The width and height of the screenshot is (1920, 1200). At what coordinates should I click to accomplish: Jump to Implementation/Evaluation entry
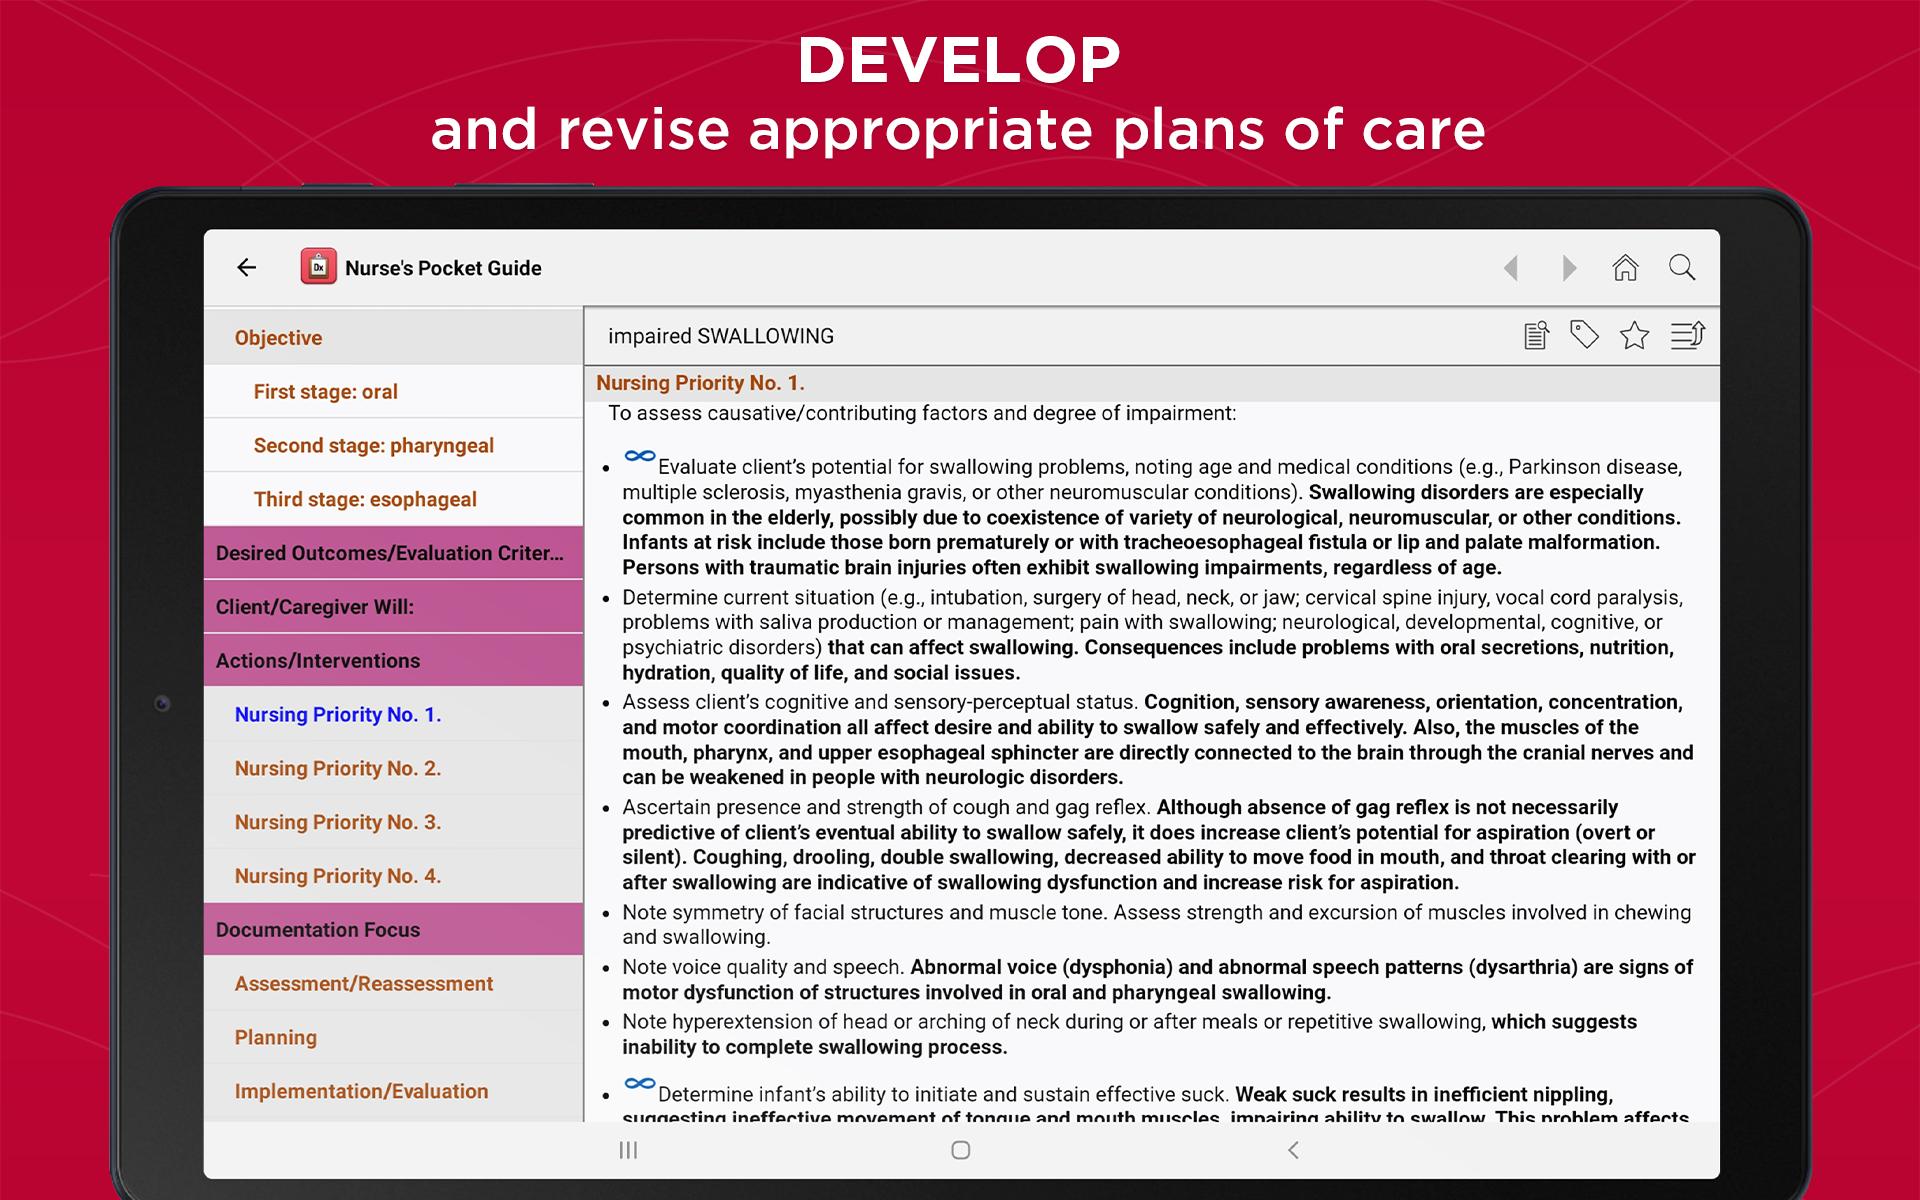coord(393,1091)
